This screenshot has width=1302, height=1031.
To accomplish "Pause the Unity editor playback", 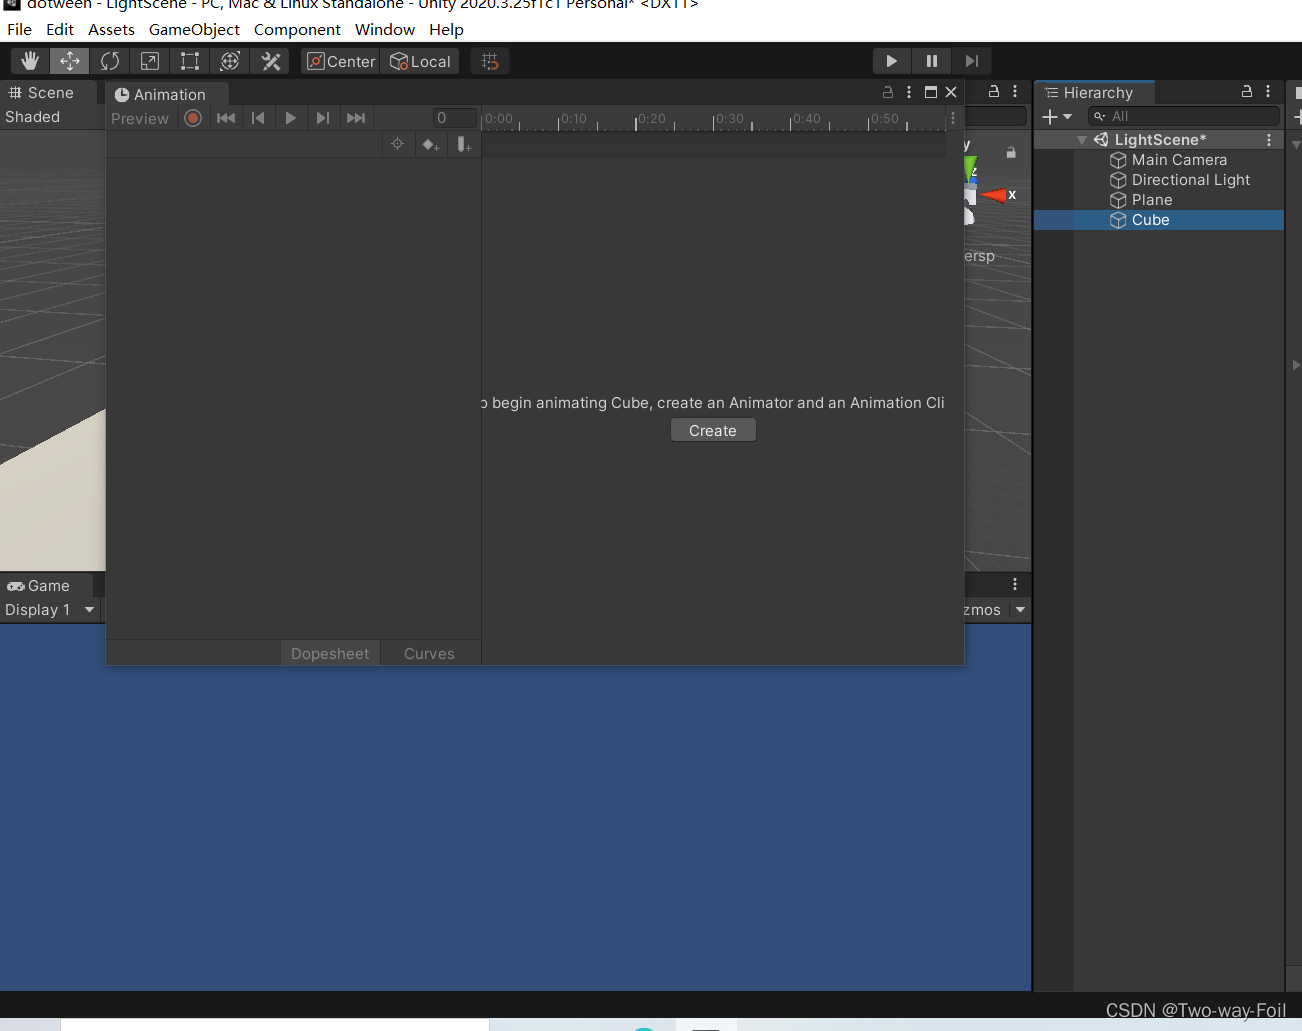I will click(932, 61).
